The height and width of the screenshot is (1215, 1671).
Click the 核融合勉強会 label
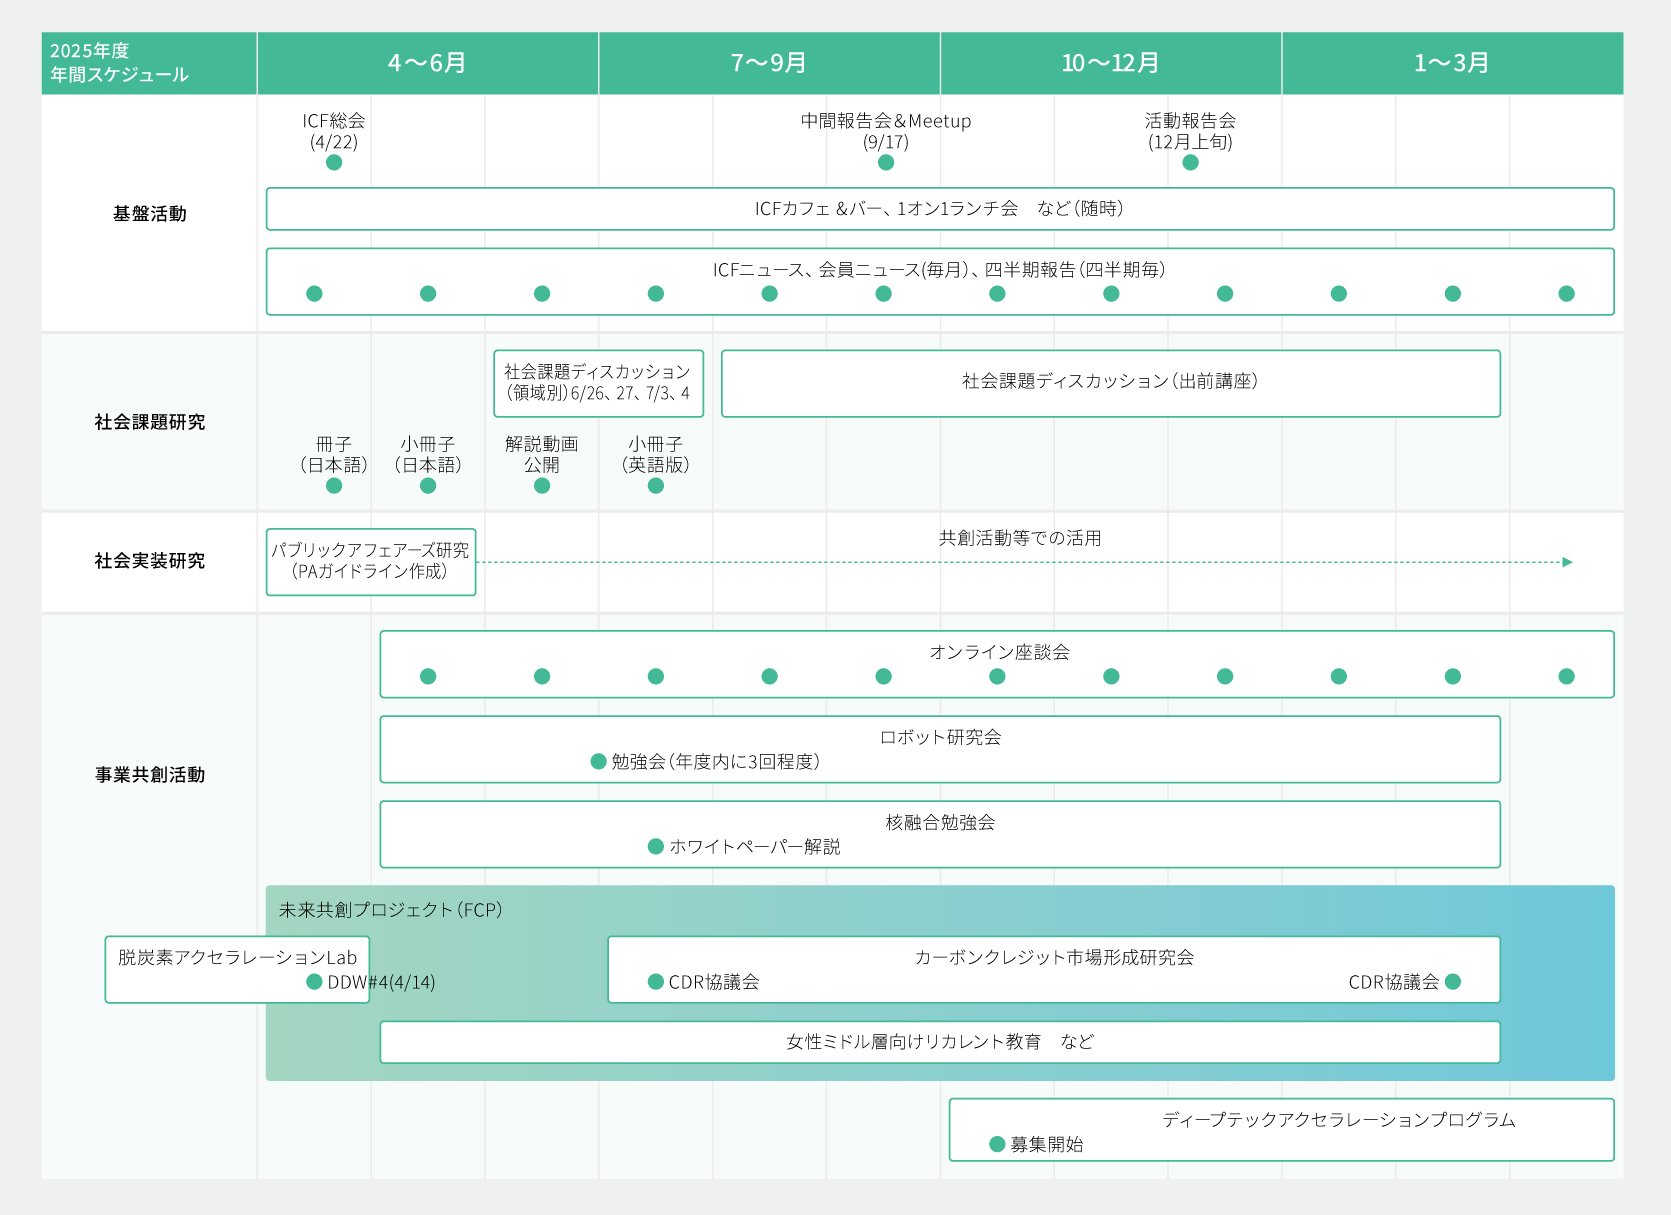tap(940, 822)
